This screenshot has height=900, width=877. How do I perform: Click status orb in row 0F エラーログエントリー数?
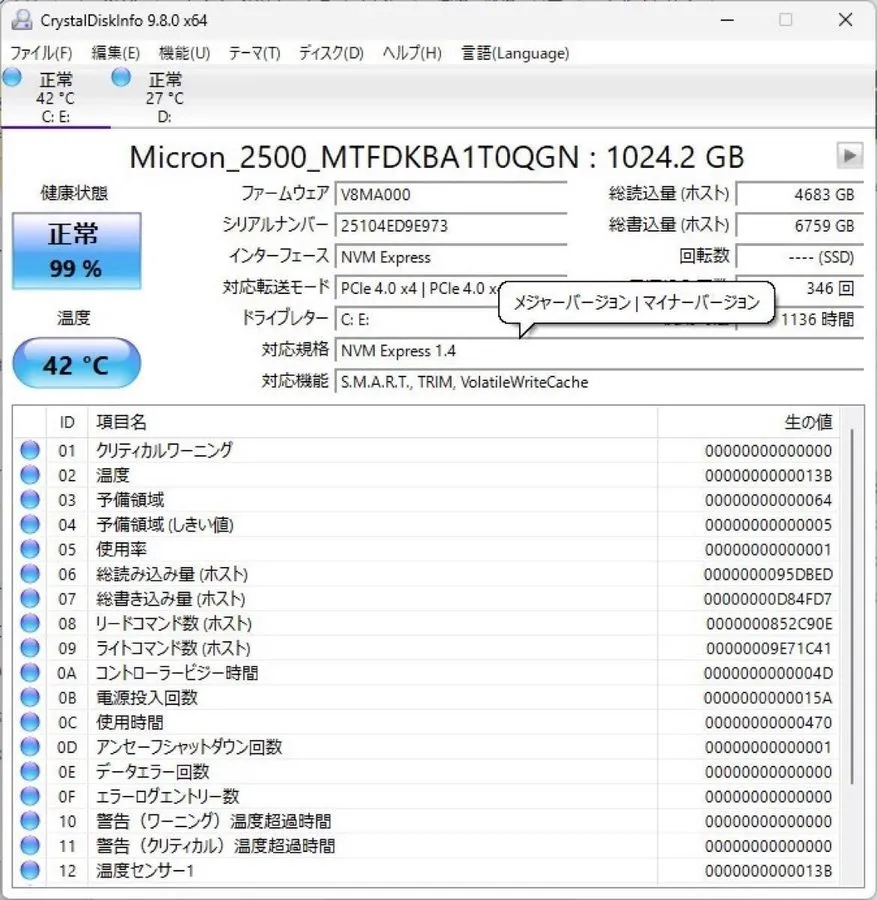(x=30, y=796)
